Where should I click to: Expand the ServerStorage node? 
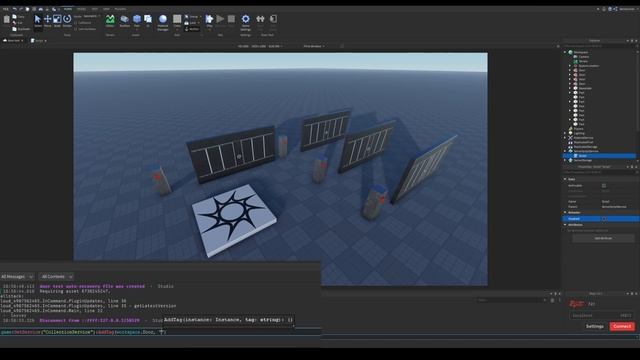(565, 160)
